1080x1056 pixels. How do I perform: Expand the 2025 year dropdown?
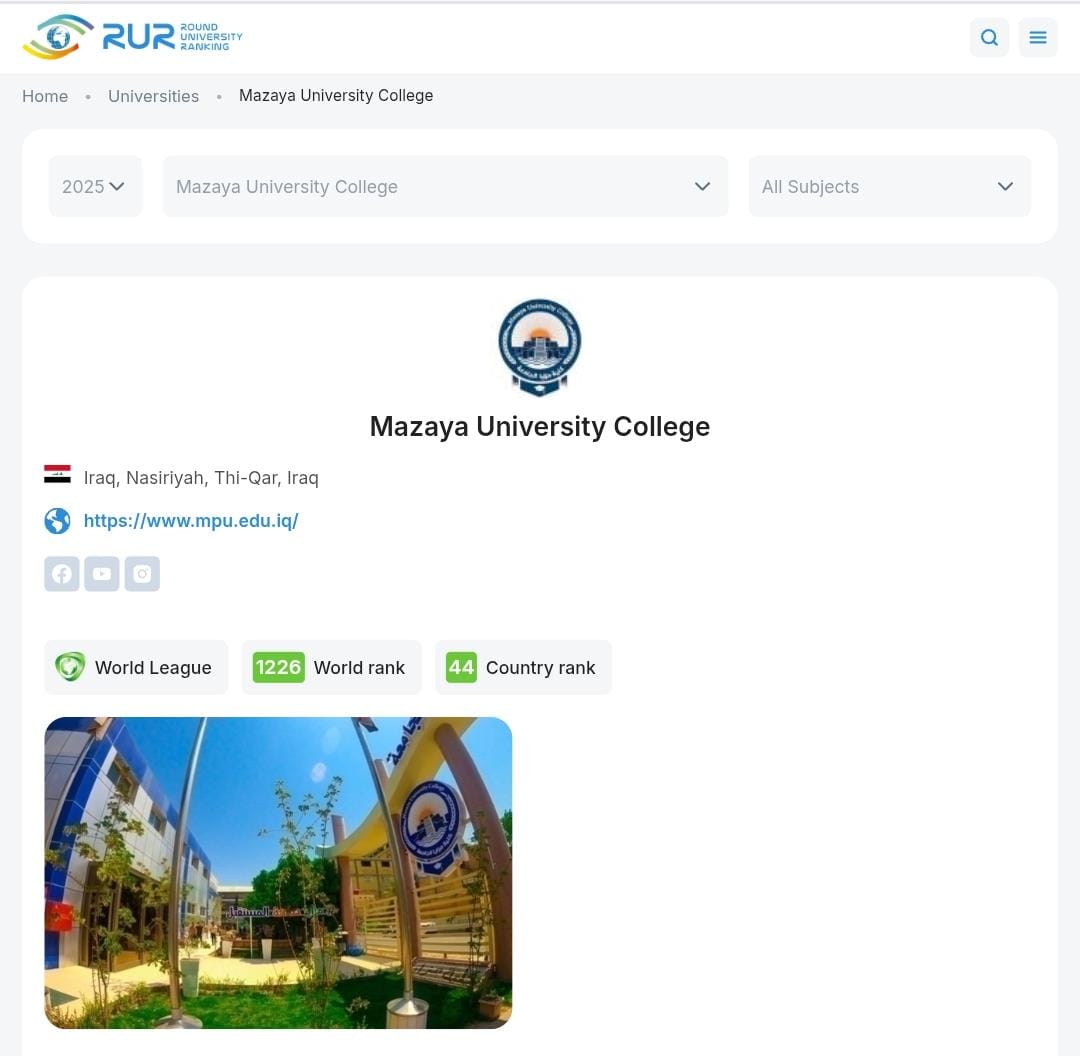95,187
